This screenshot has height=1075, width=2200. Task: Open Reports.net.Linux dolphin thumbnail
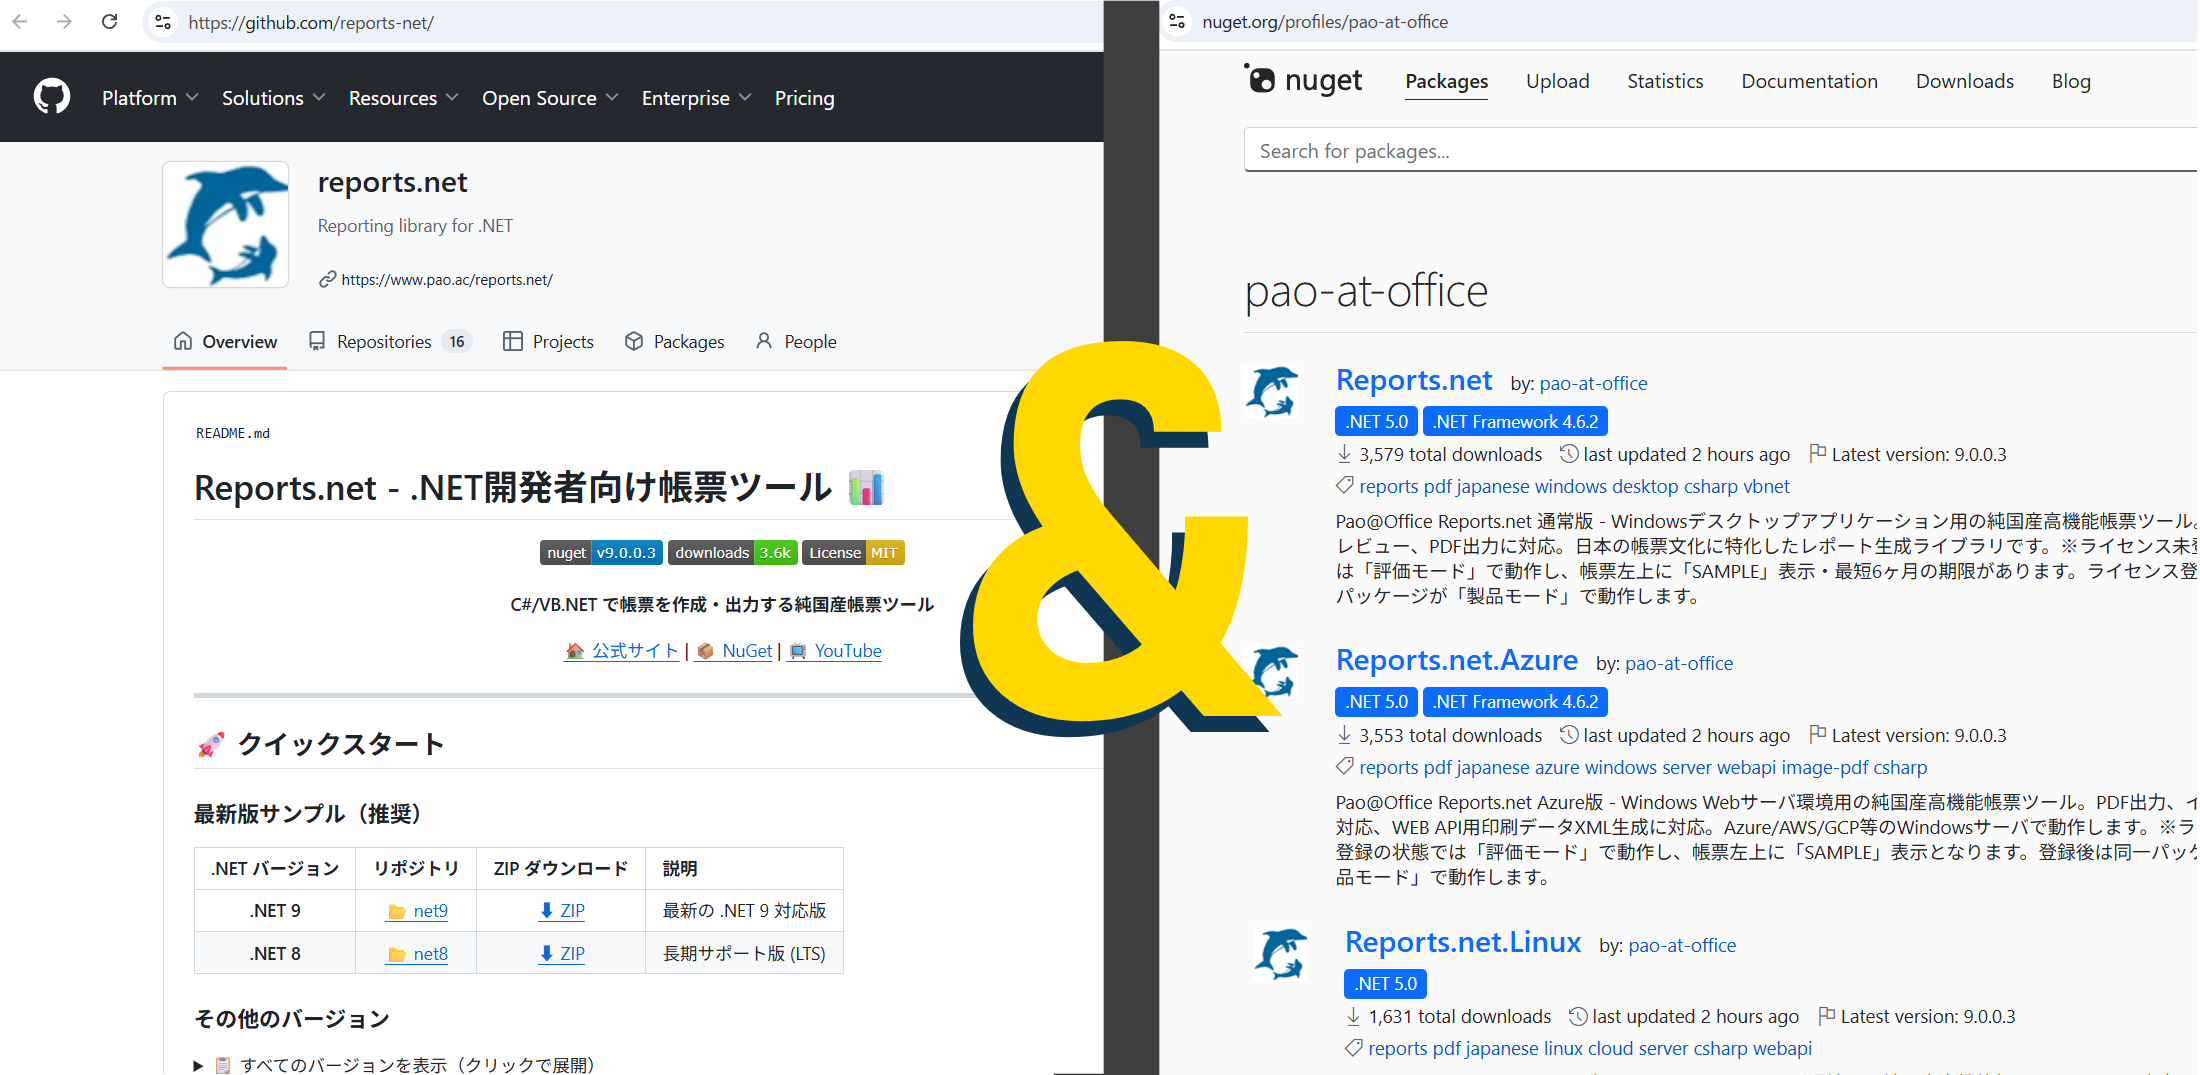[x=1280, y=954]
